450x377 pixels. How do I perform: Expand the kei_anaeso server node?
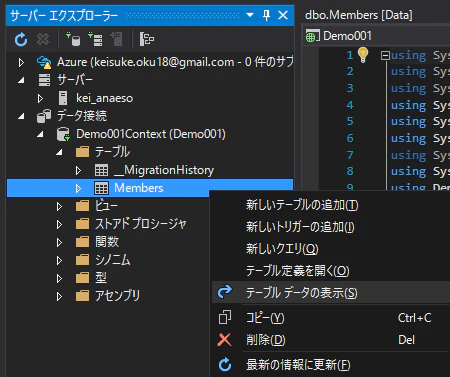click(x=40, y=98)
